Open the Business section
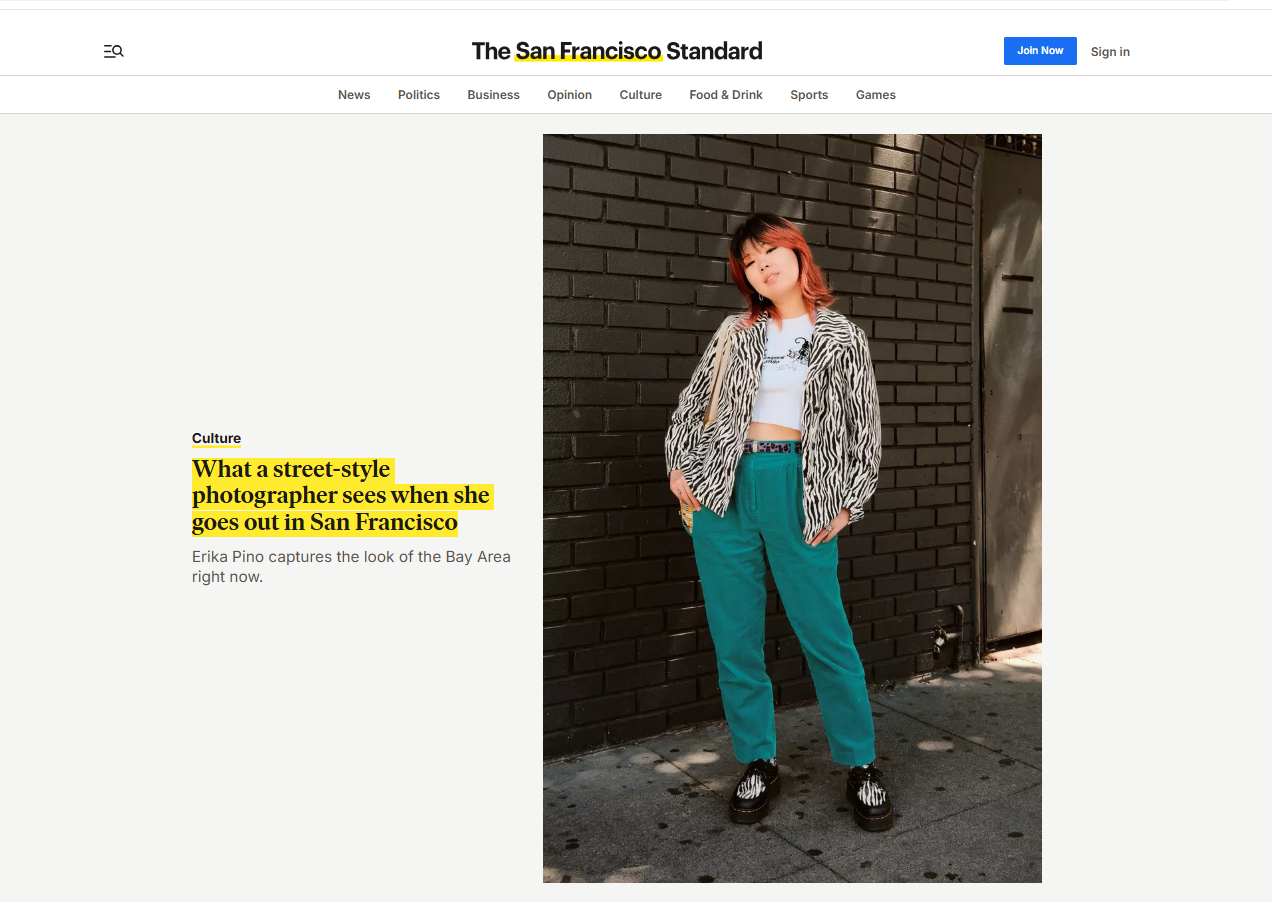1272x902 pixels. [x=493, y=94]
